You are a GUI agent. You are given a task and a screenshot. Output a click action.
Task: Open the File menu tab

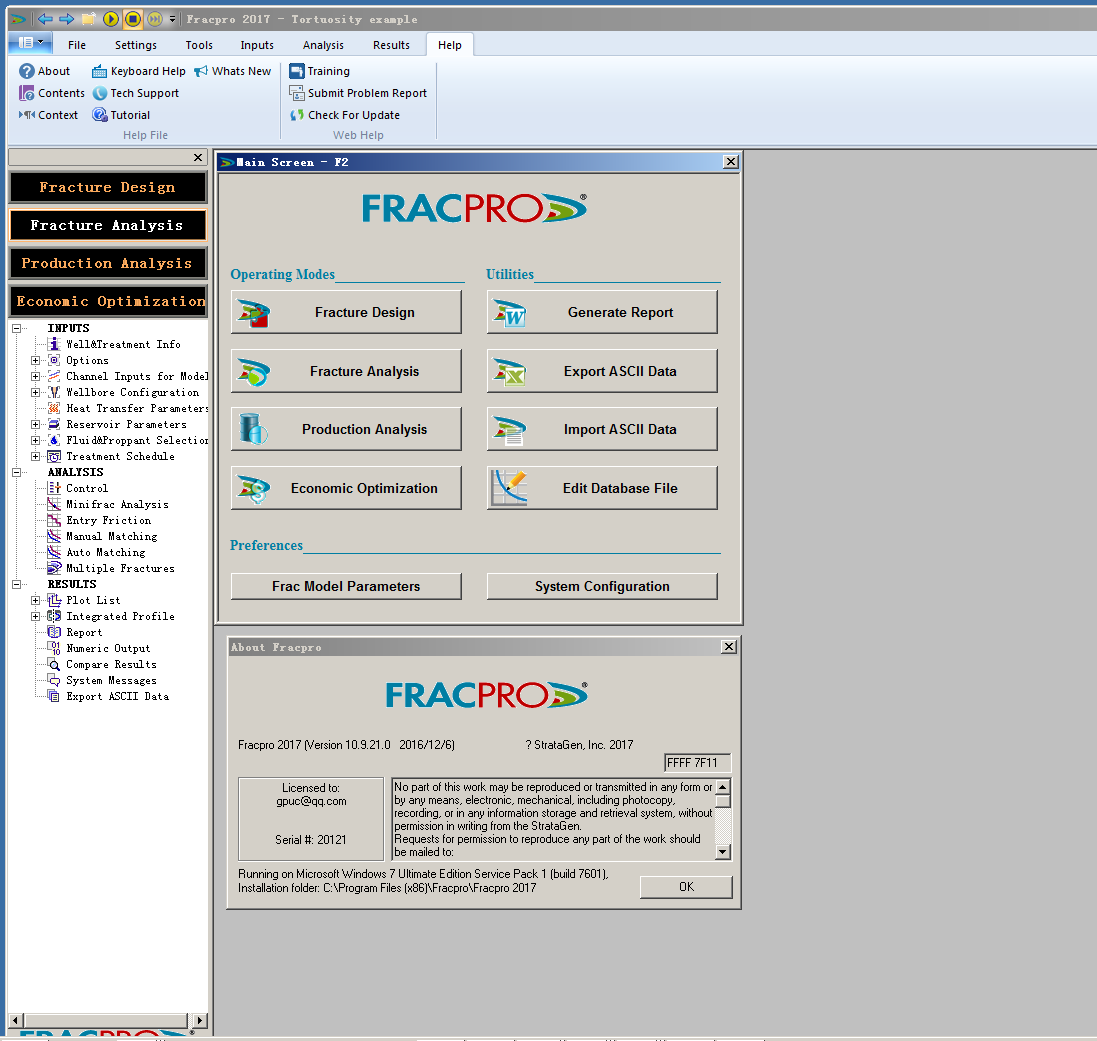(x=77, y=45)
